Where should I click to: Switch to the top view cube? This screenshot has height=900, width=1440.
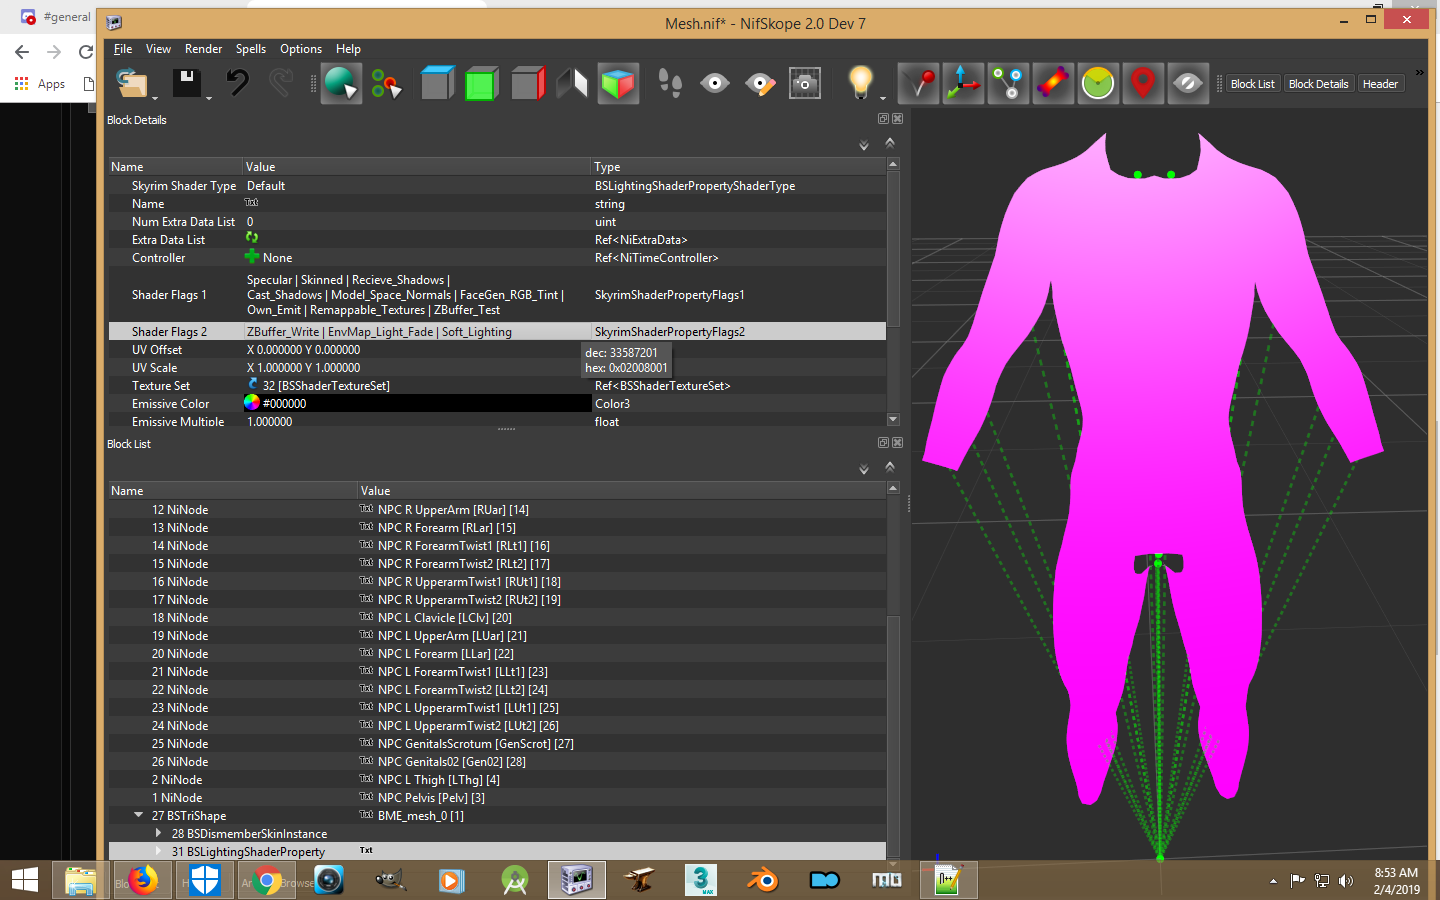point(437,83)
